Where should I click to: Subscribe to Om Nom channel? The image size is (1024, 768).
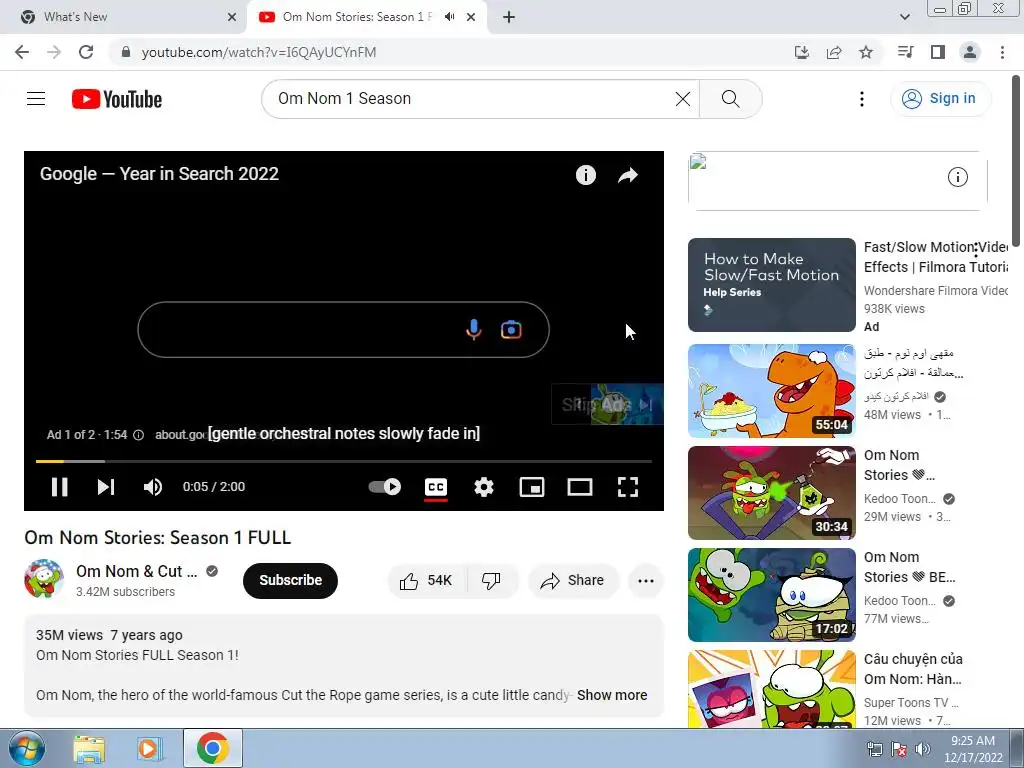pos(290,580)
